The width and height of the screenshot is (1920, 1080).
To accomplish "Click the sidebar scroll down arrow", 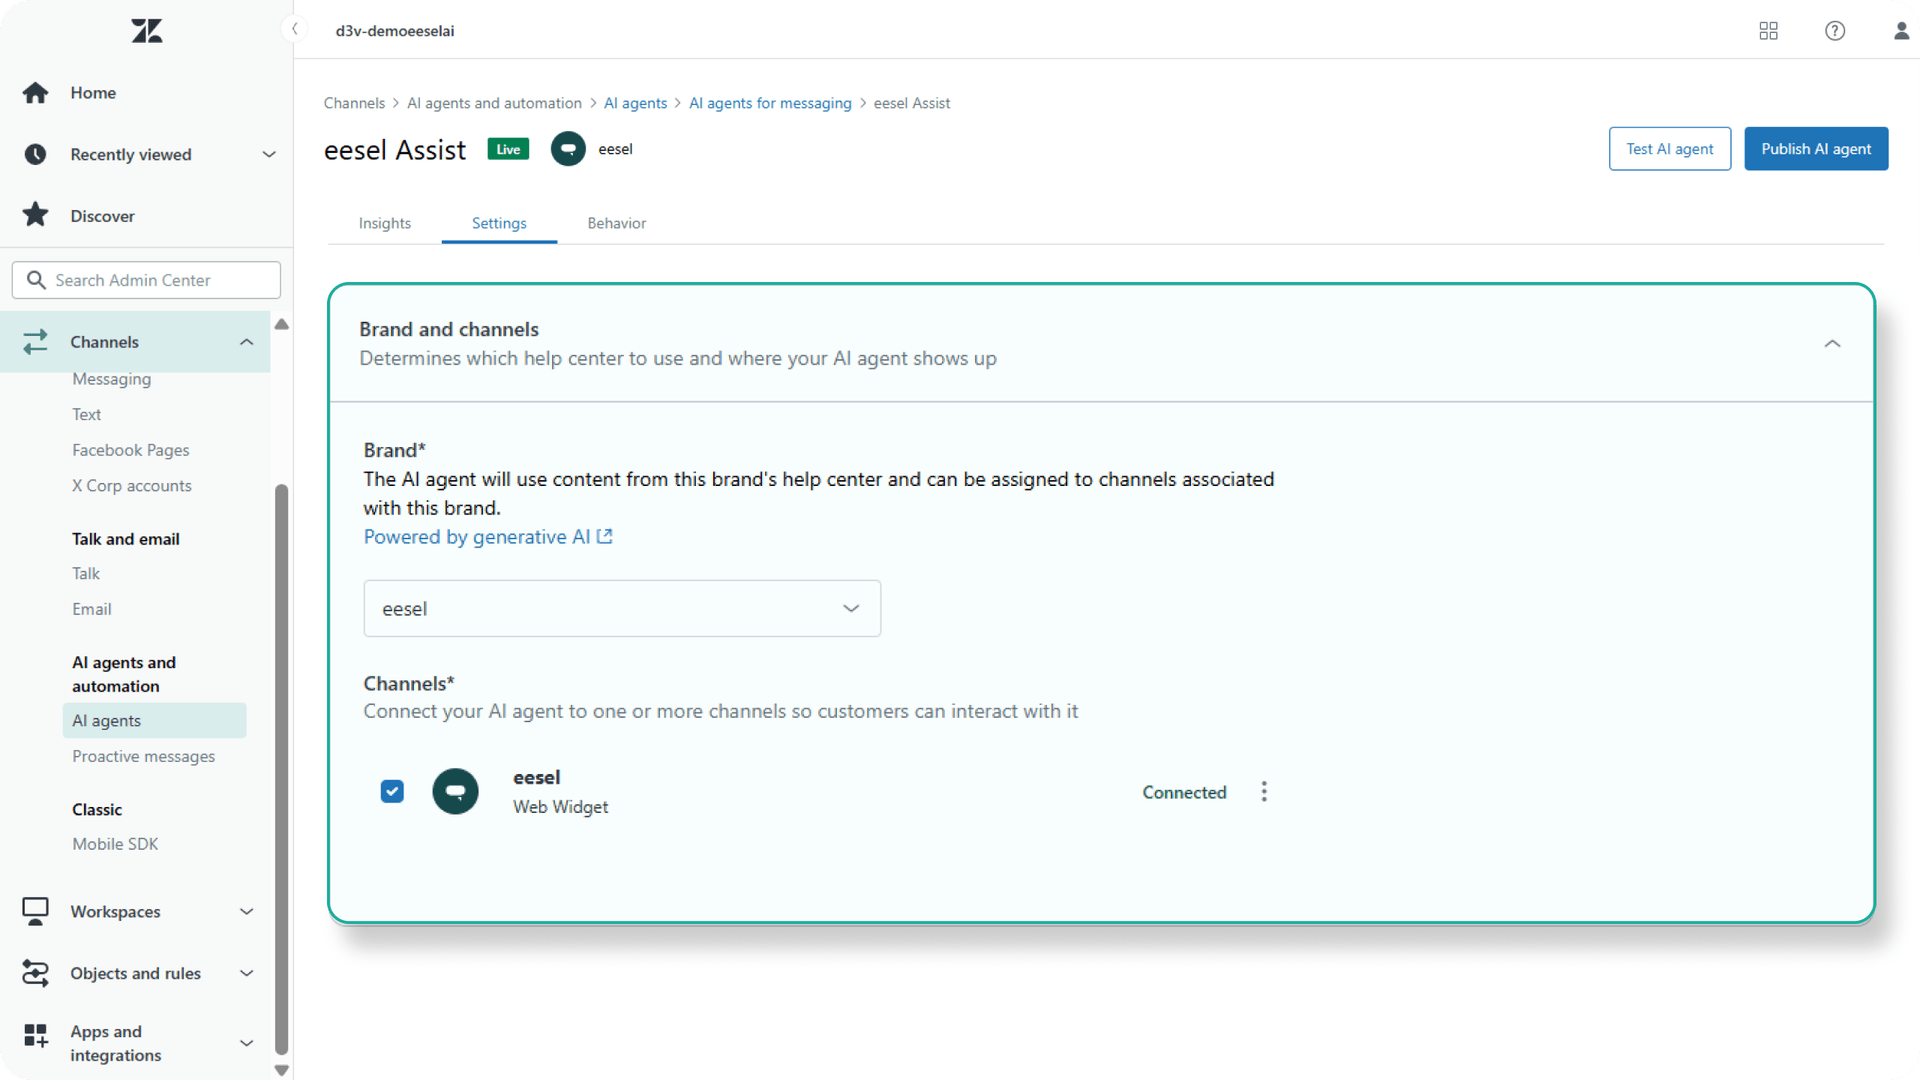I will [x=281, y=1070].
